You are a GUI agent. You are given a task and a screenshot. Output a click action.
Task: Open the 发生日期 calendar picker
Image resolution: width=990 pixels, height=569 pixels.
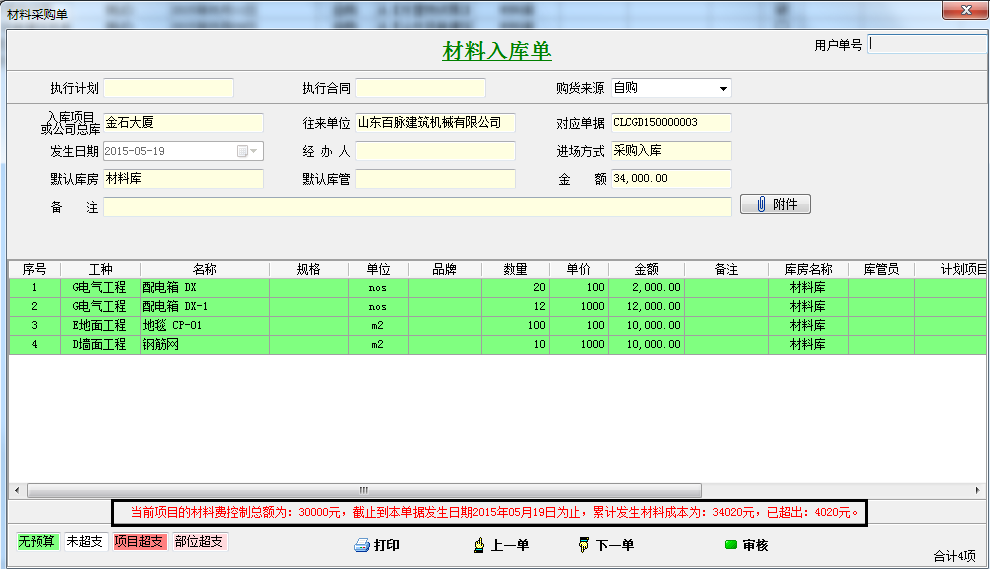(246, 151)
